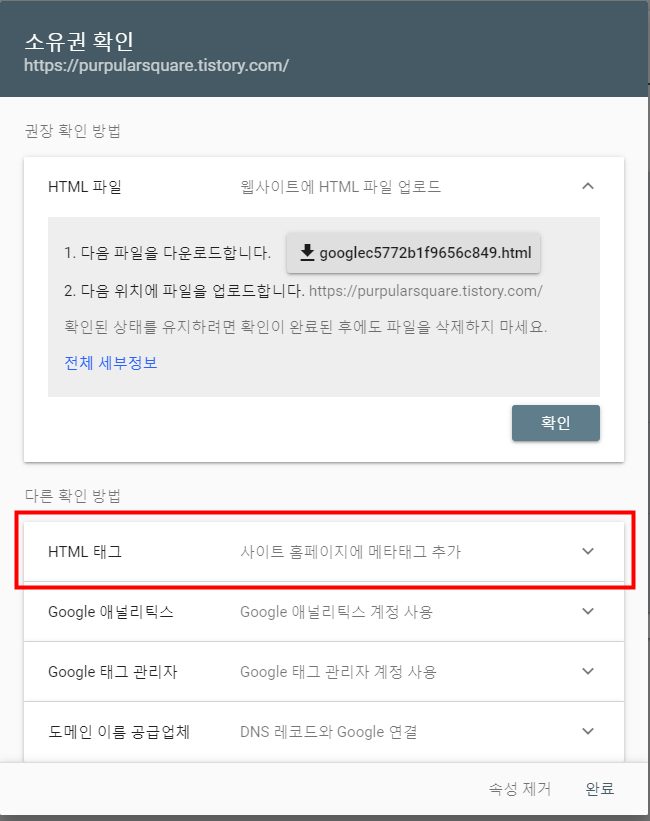Select the Google 태그 관리자 row label
Screen dimensions: 650x821
pos(113,672)
